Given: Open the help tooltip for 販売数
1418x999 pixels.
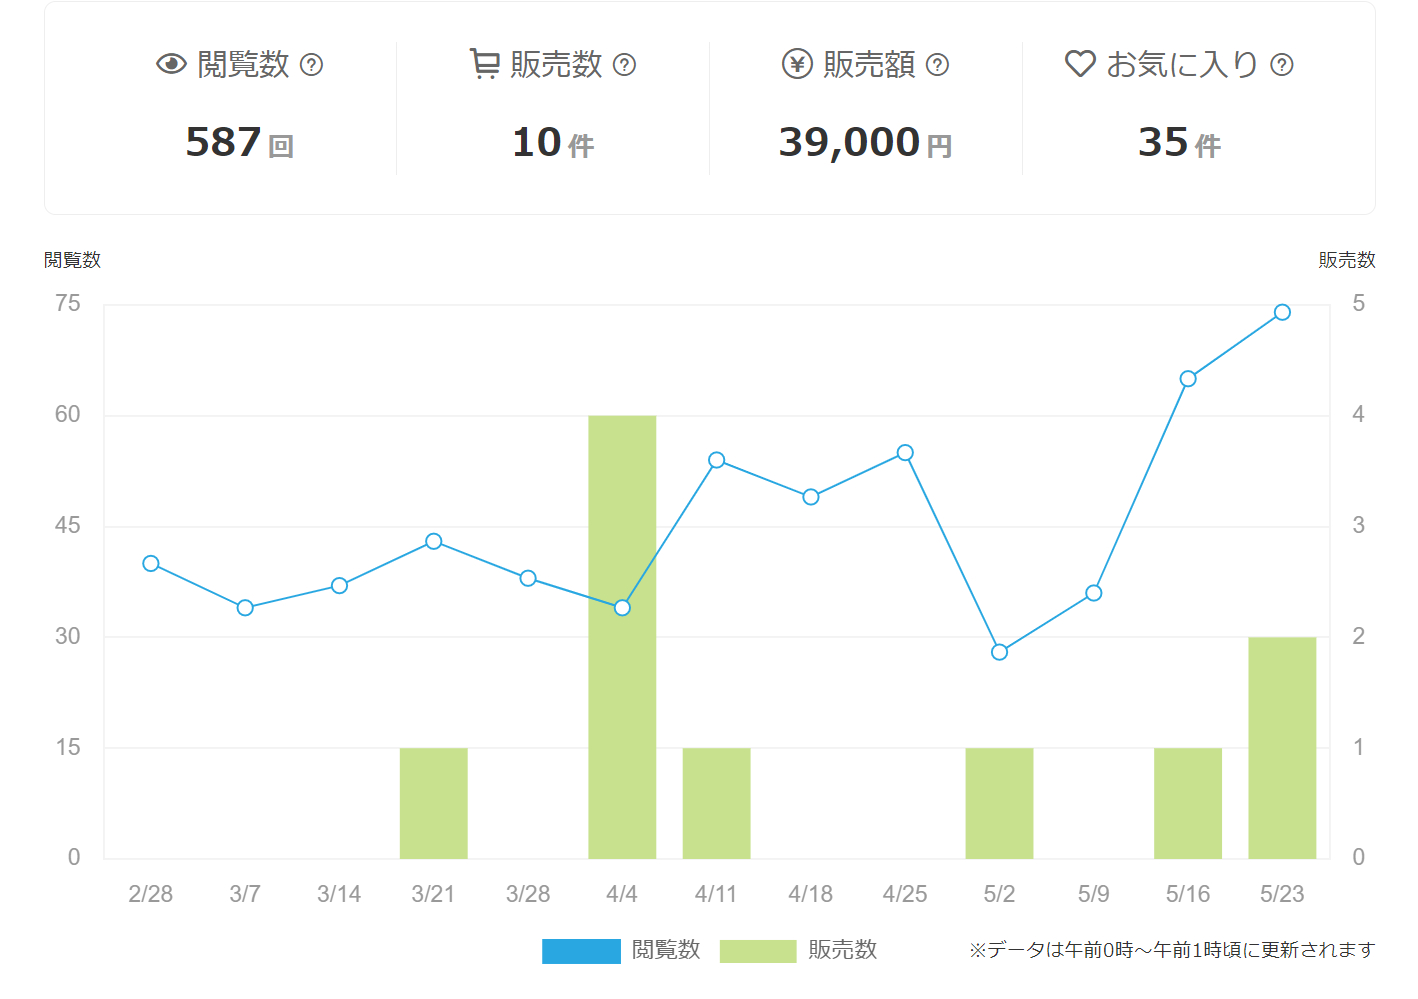Looking at the screenshot, I should [625, 65].
